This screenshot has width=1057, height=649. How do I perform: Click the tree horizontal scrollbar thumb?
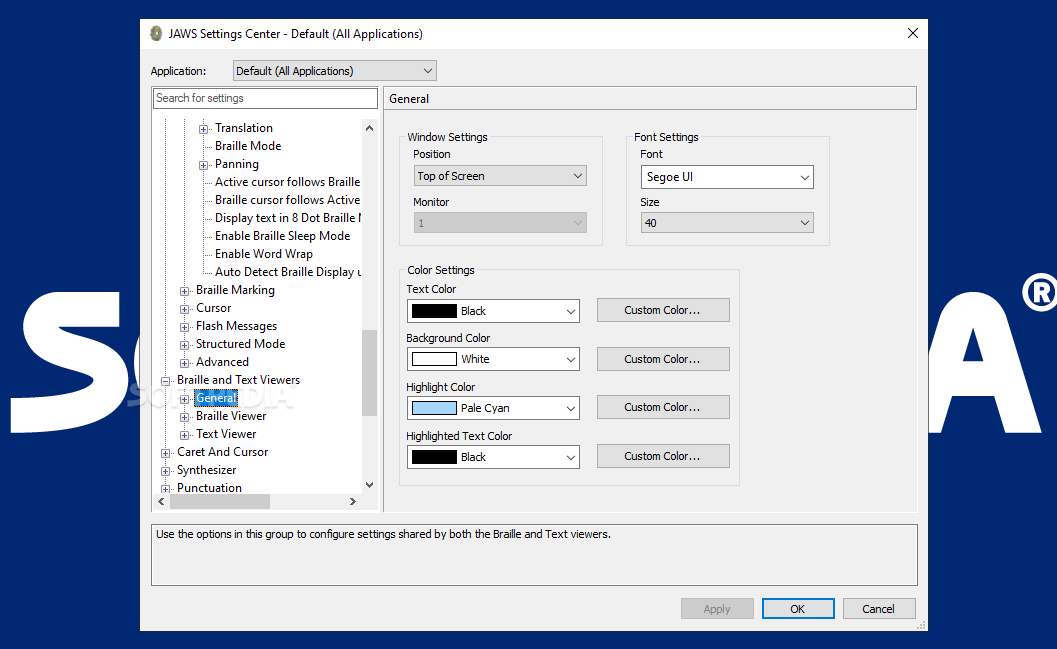(220, 501)
